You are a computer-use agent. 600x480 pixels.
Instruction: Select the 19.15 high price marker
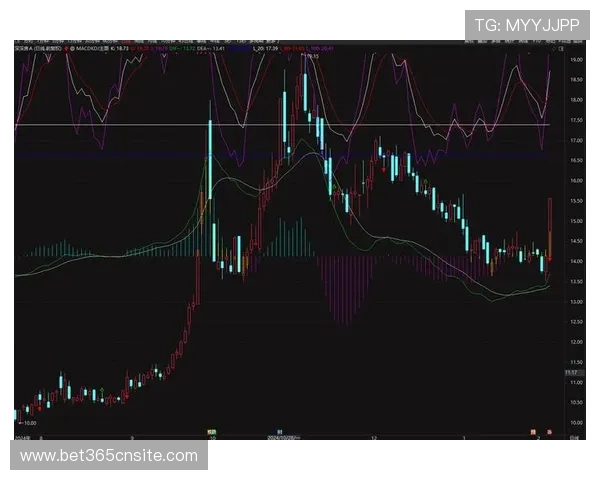(x=311, y=57)
